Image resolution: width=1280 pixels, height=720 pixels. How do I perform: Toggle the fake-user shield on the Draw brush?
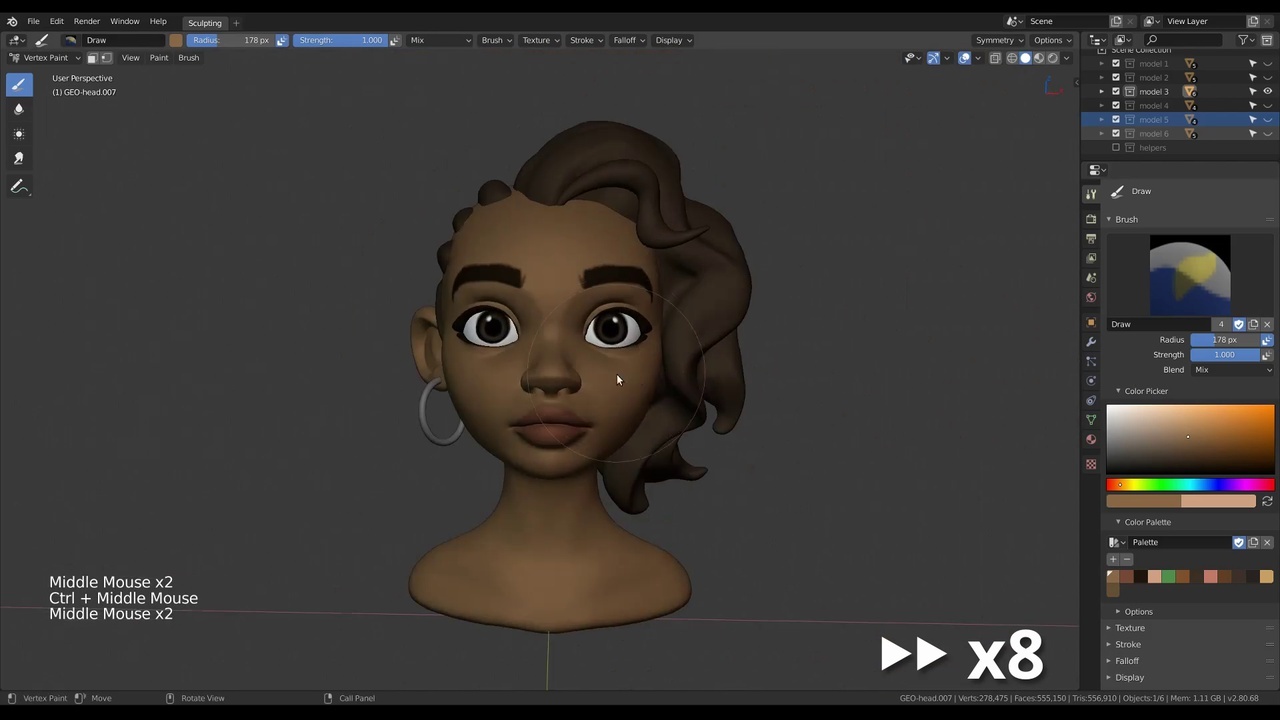click(x=1240, y=324)
